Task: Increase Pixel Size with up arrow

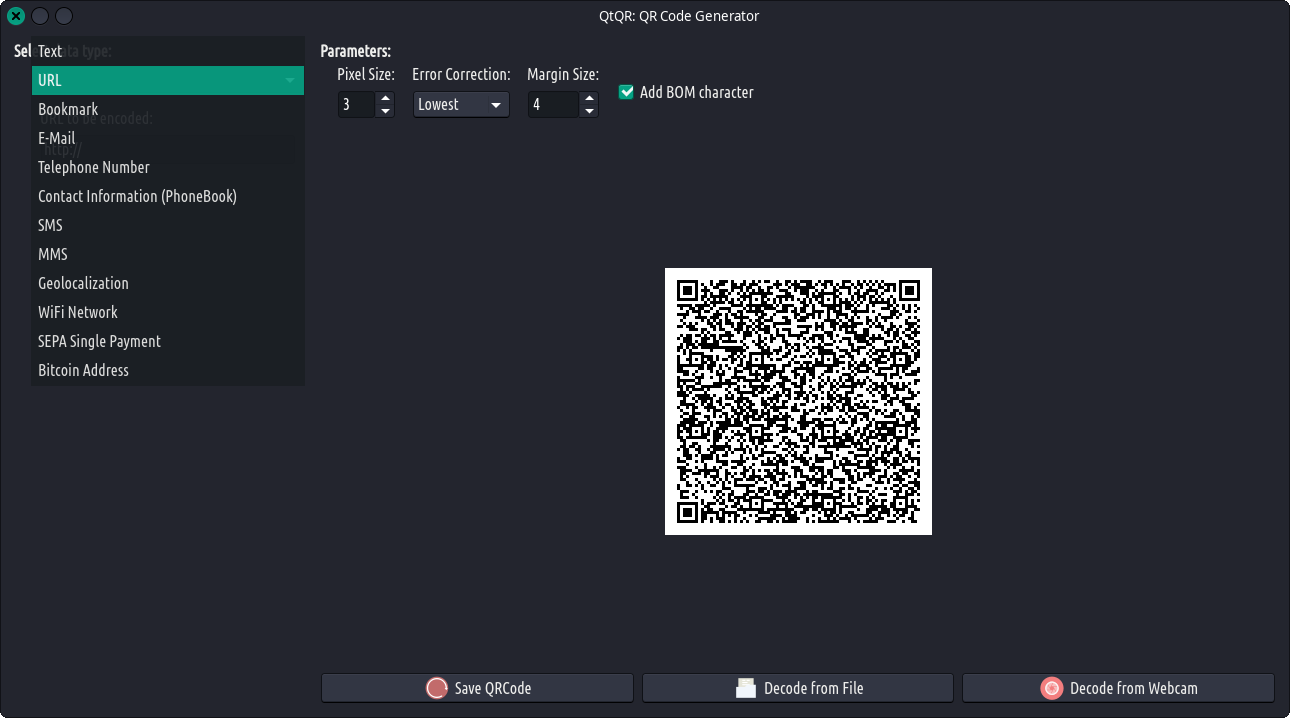Action: pos(386,98)
